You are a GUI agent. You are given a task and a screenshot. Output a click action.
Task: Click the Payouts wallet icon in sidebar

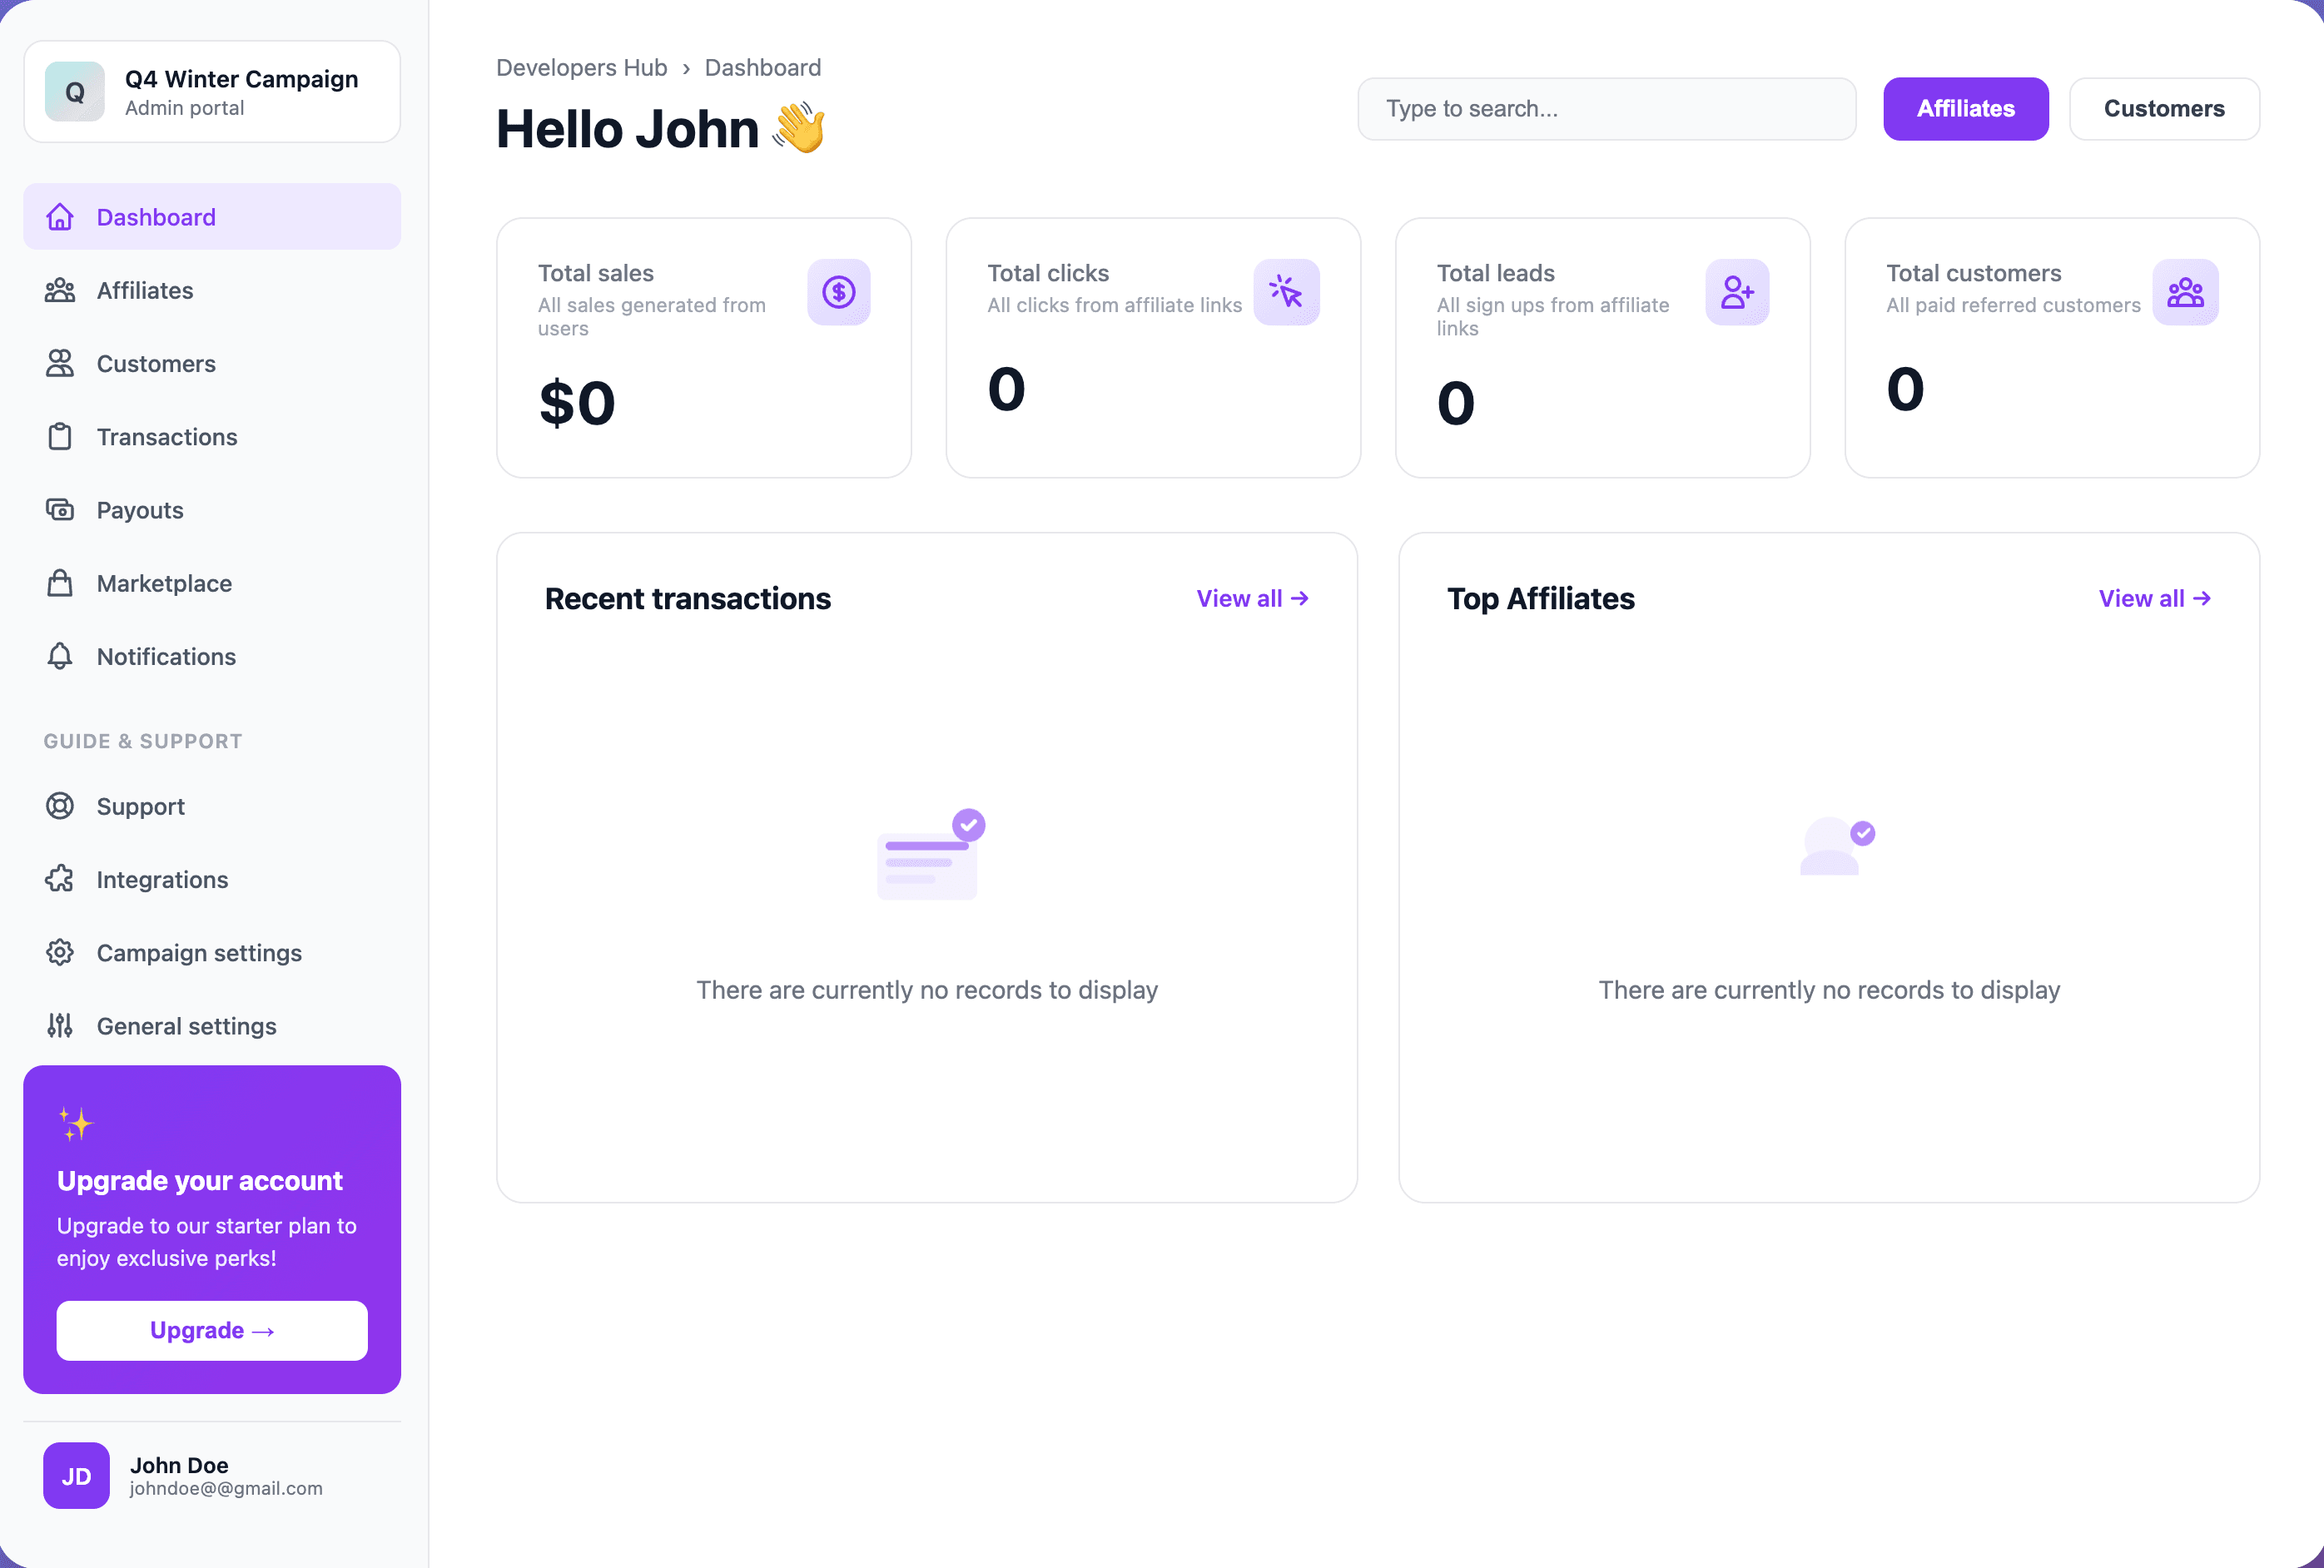[60, 510]
